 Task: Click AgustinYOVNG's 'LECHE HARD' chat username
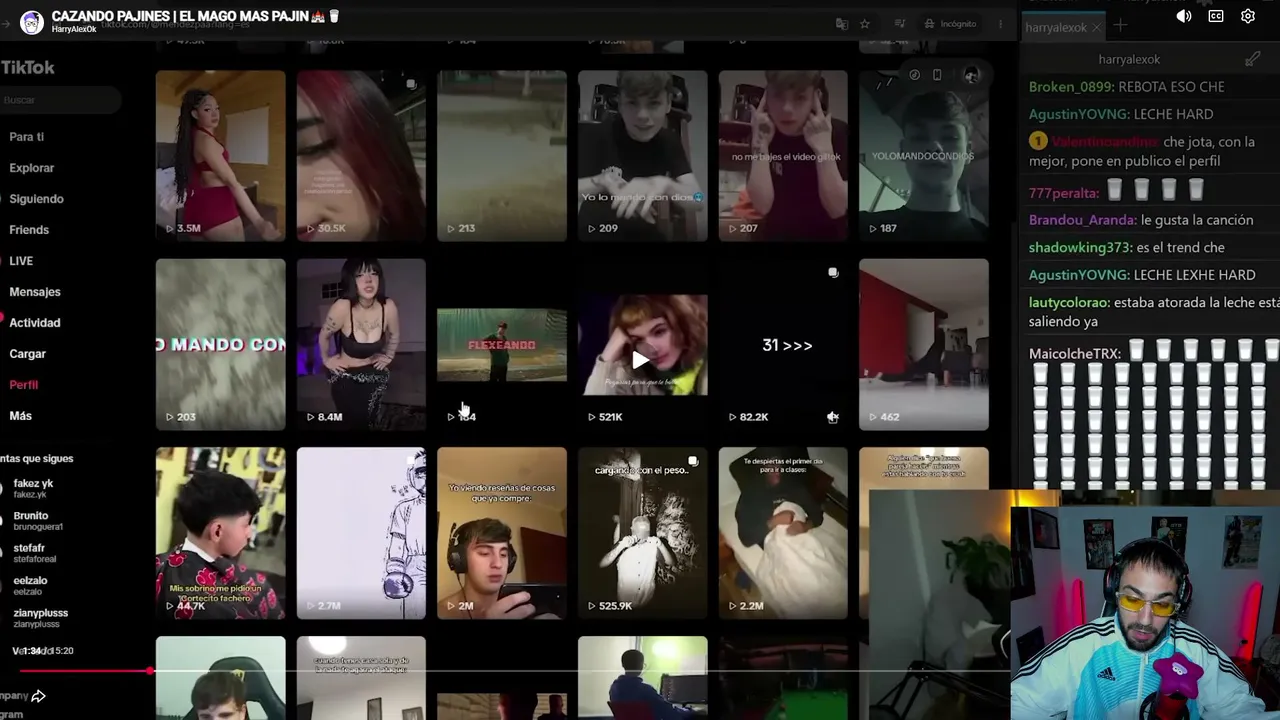[x=1076, y=114]
